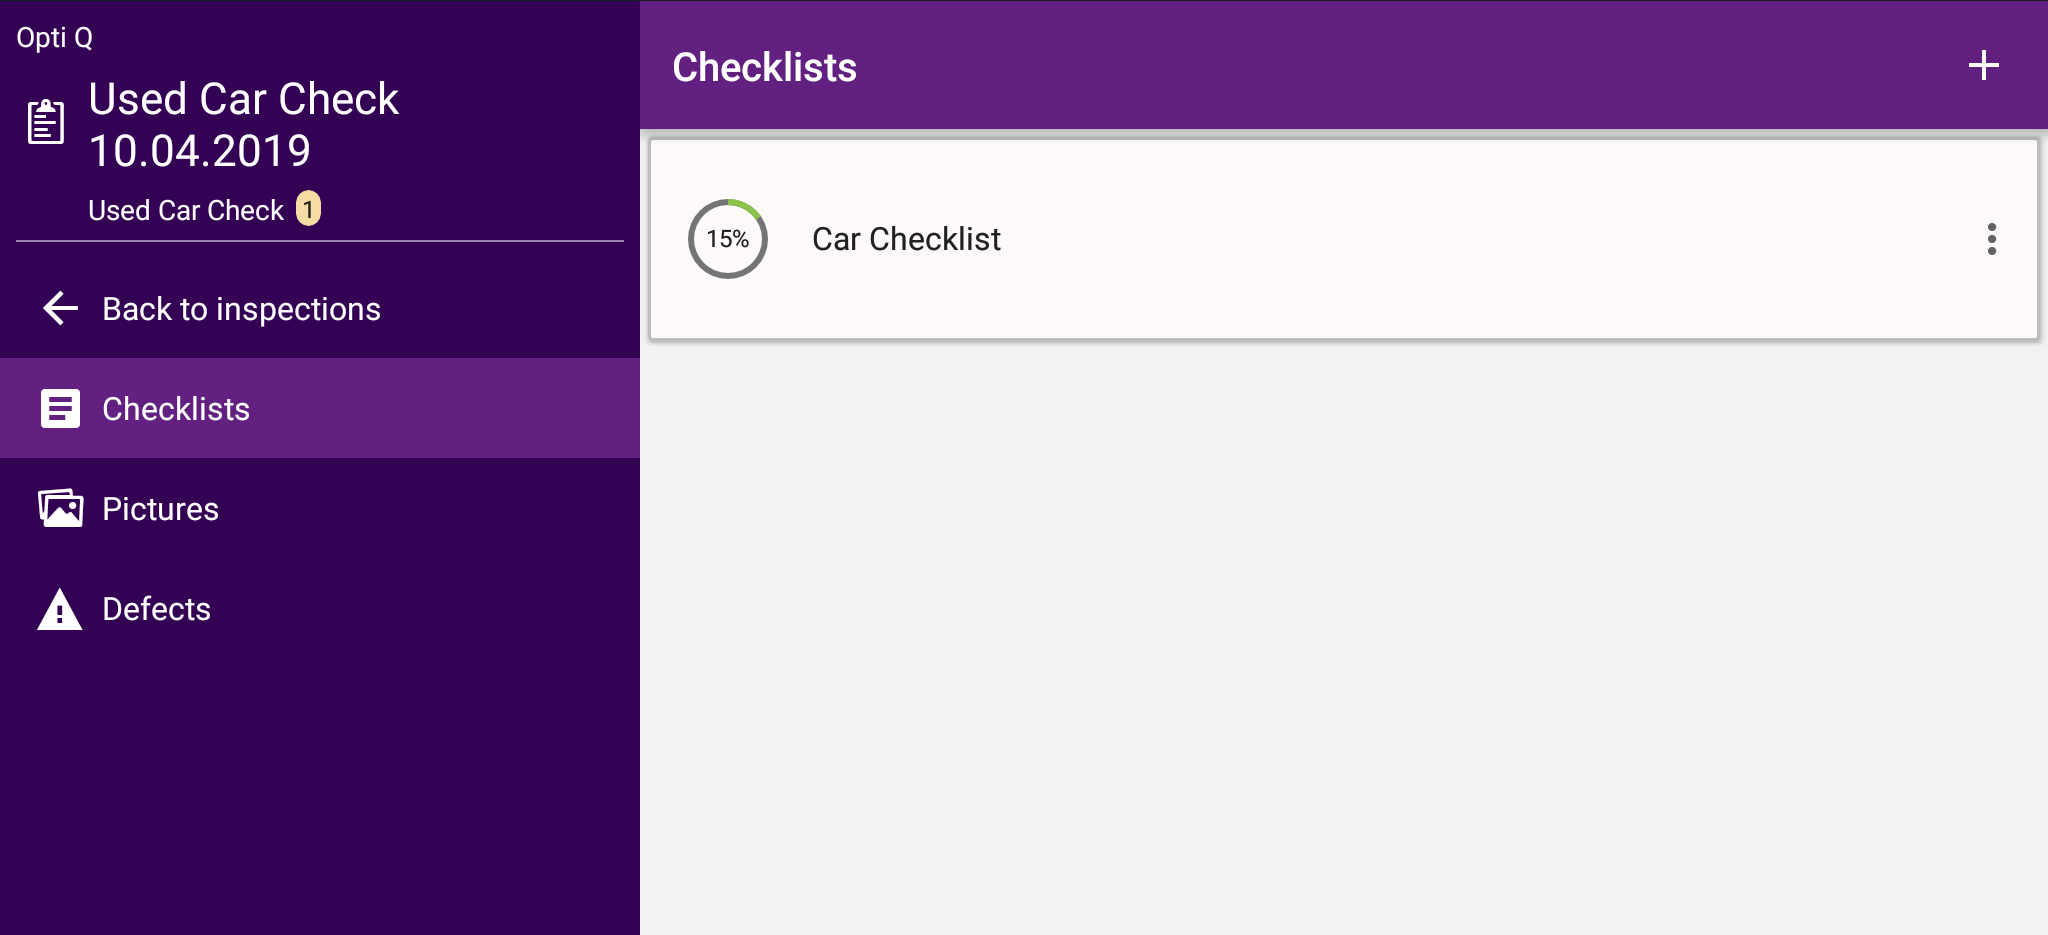Click the Pictures image icon in sidebar

(60, 508)
